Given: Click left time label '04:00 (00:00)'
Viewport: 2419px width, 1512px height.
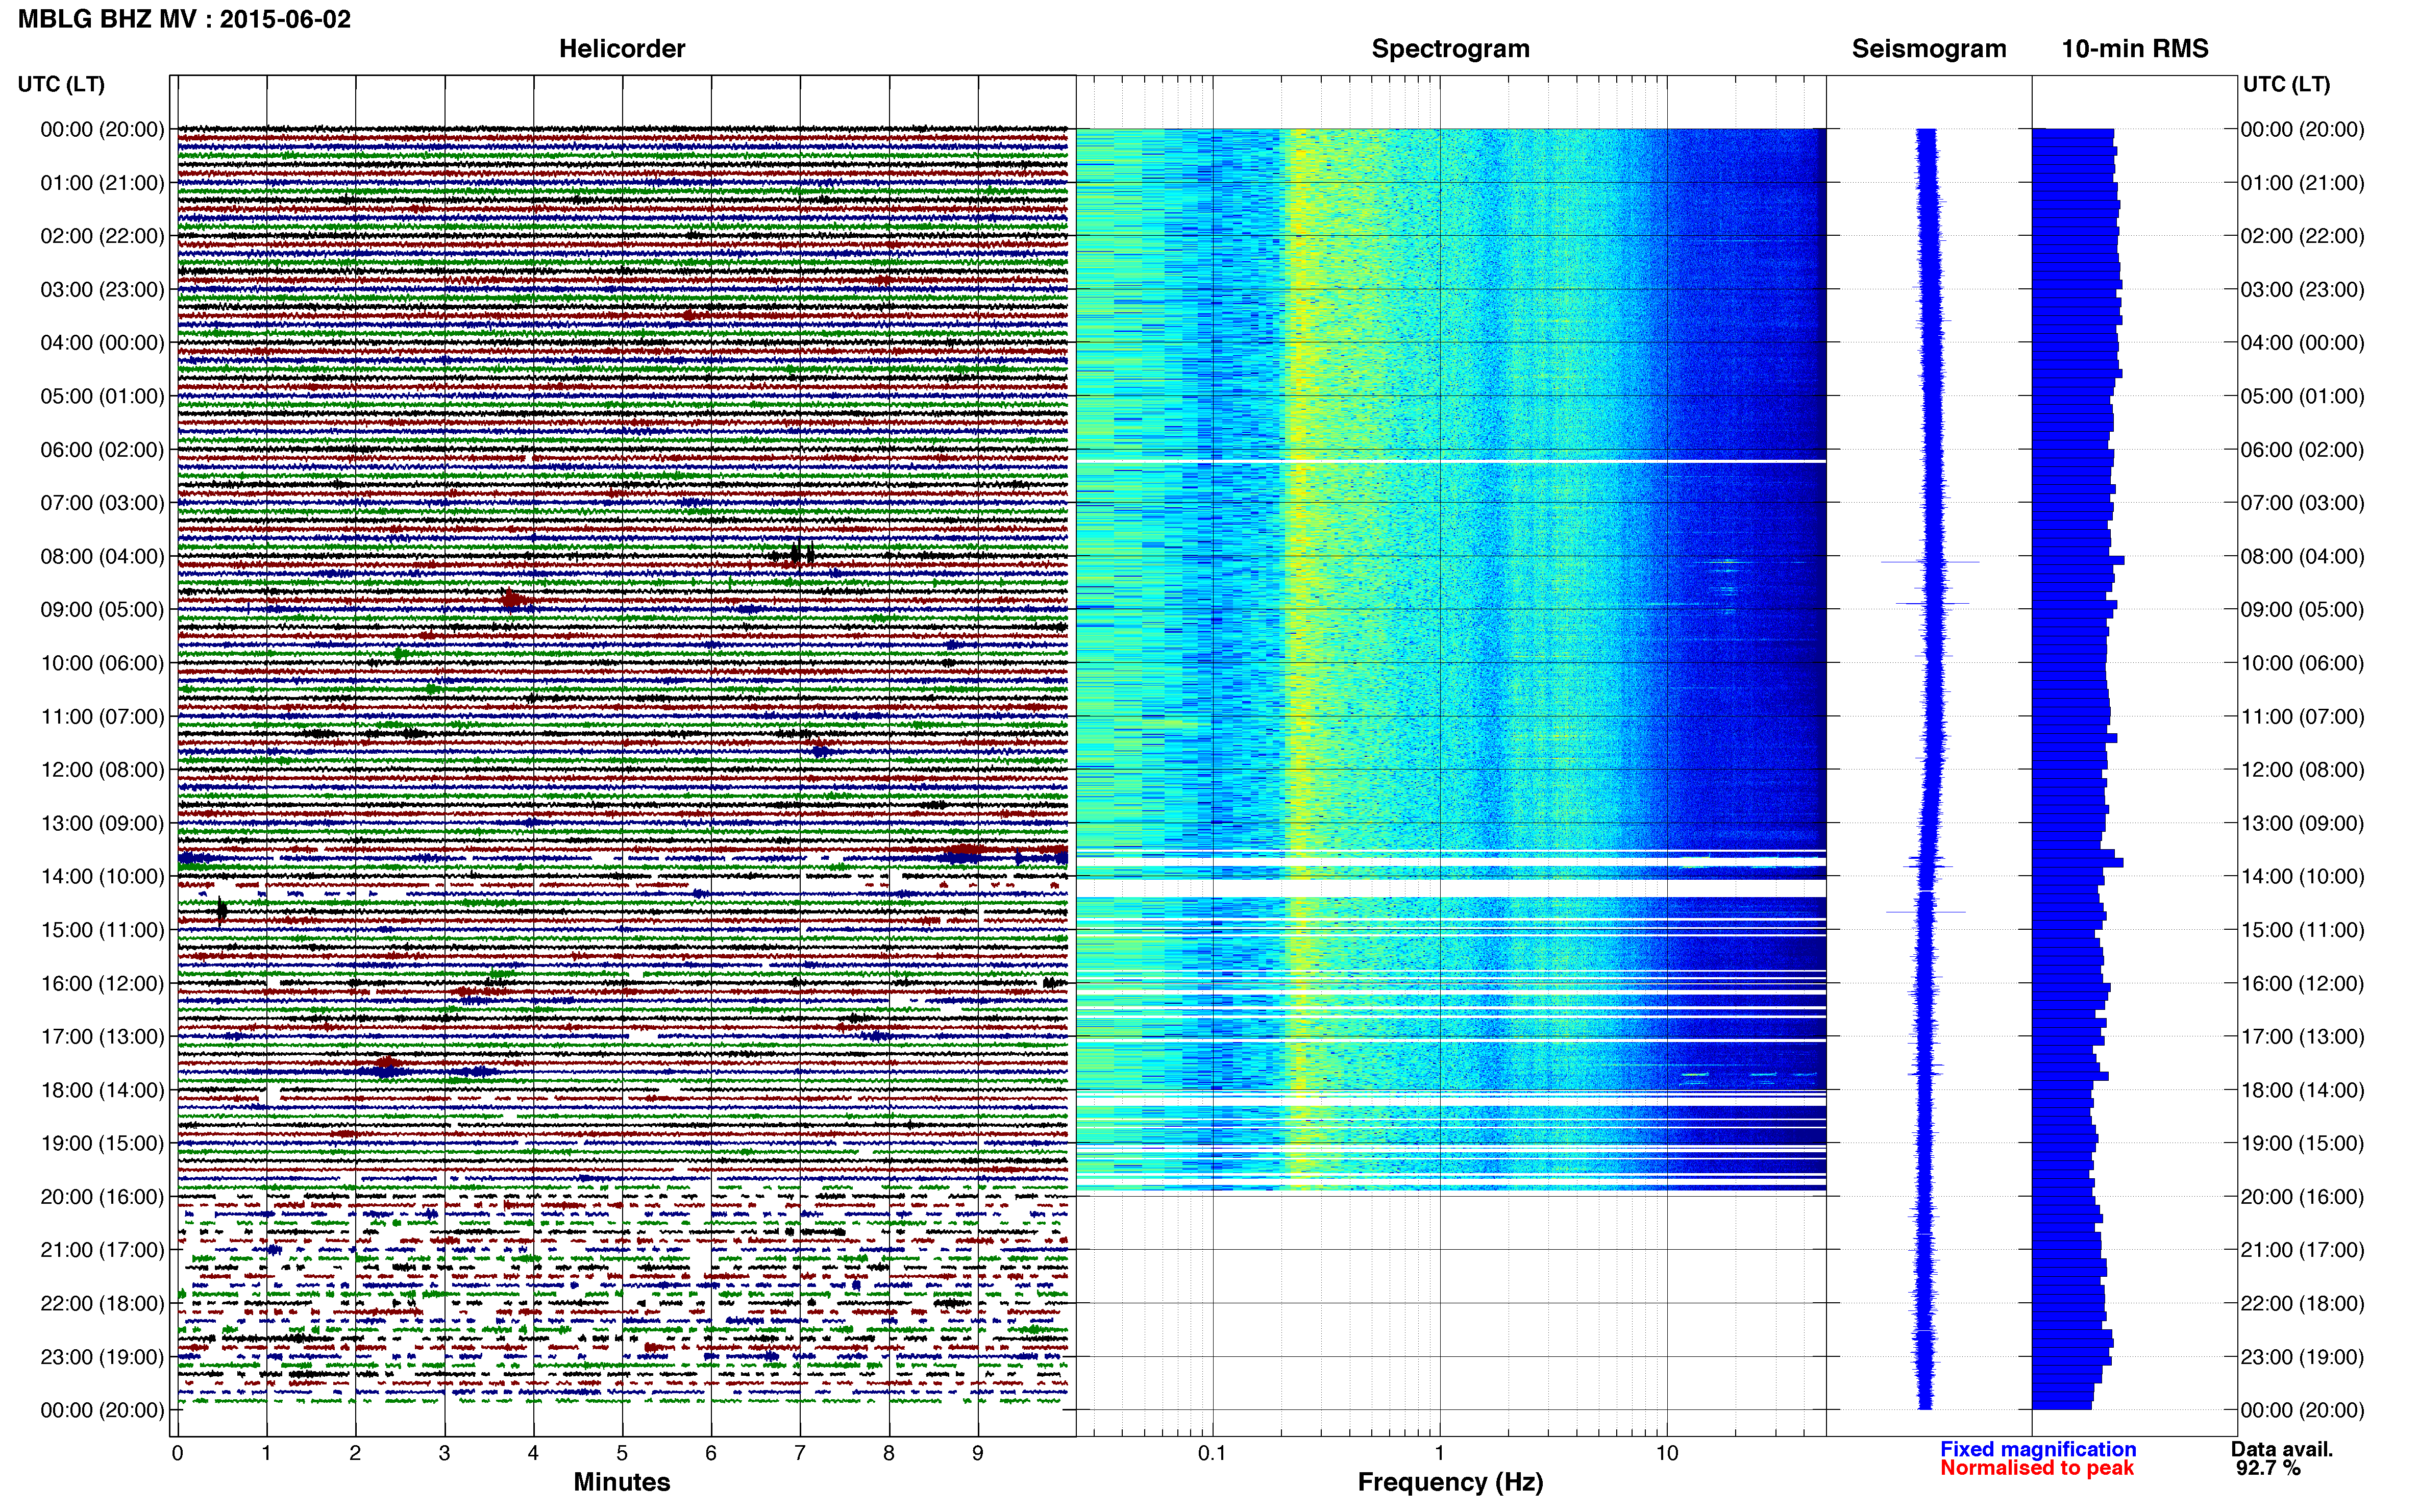Looking at the screenshot, I should 102,343.
